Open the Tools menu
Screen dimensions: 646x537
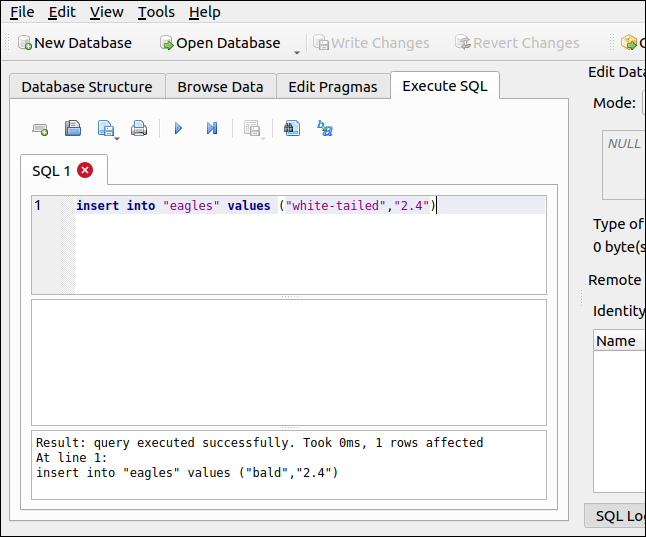coord(156,12)
